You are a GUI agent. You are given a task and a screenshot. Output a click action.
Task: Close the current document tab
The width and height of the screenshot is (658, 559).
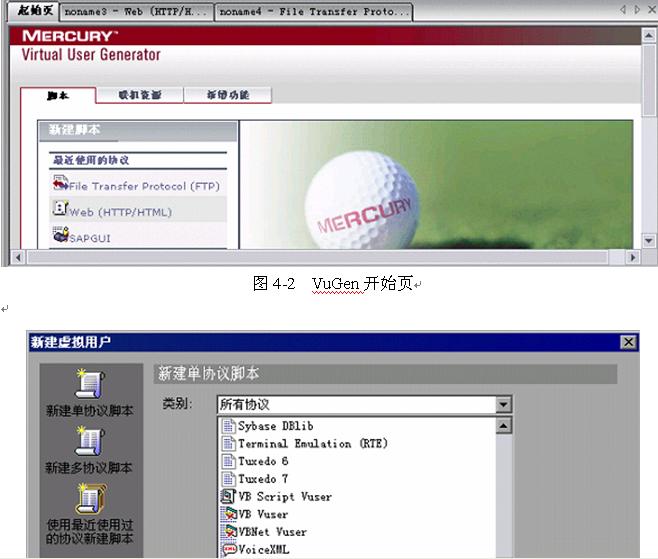pos(652,9)
